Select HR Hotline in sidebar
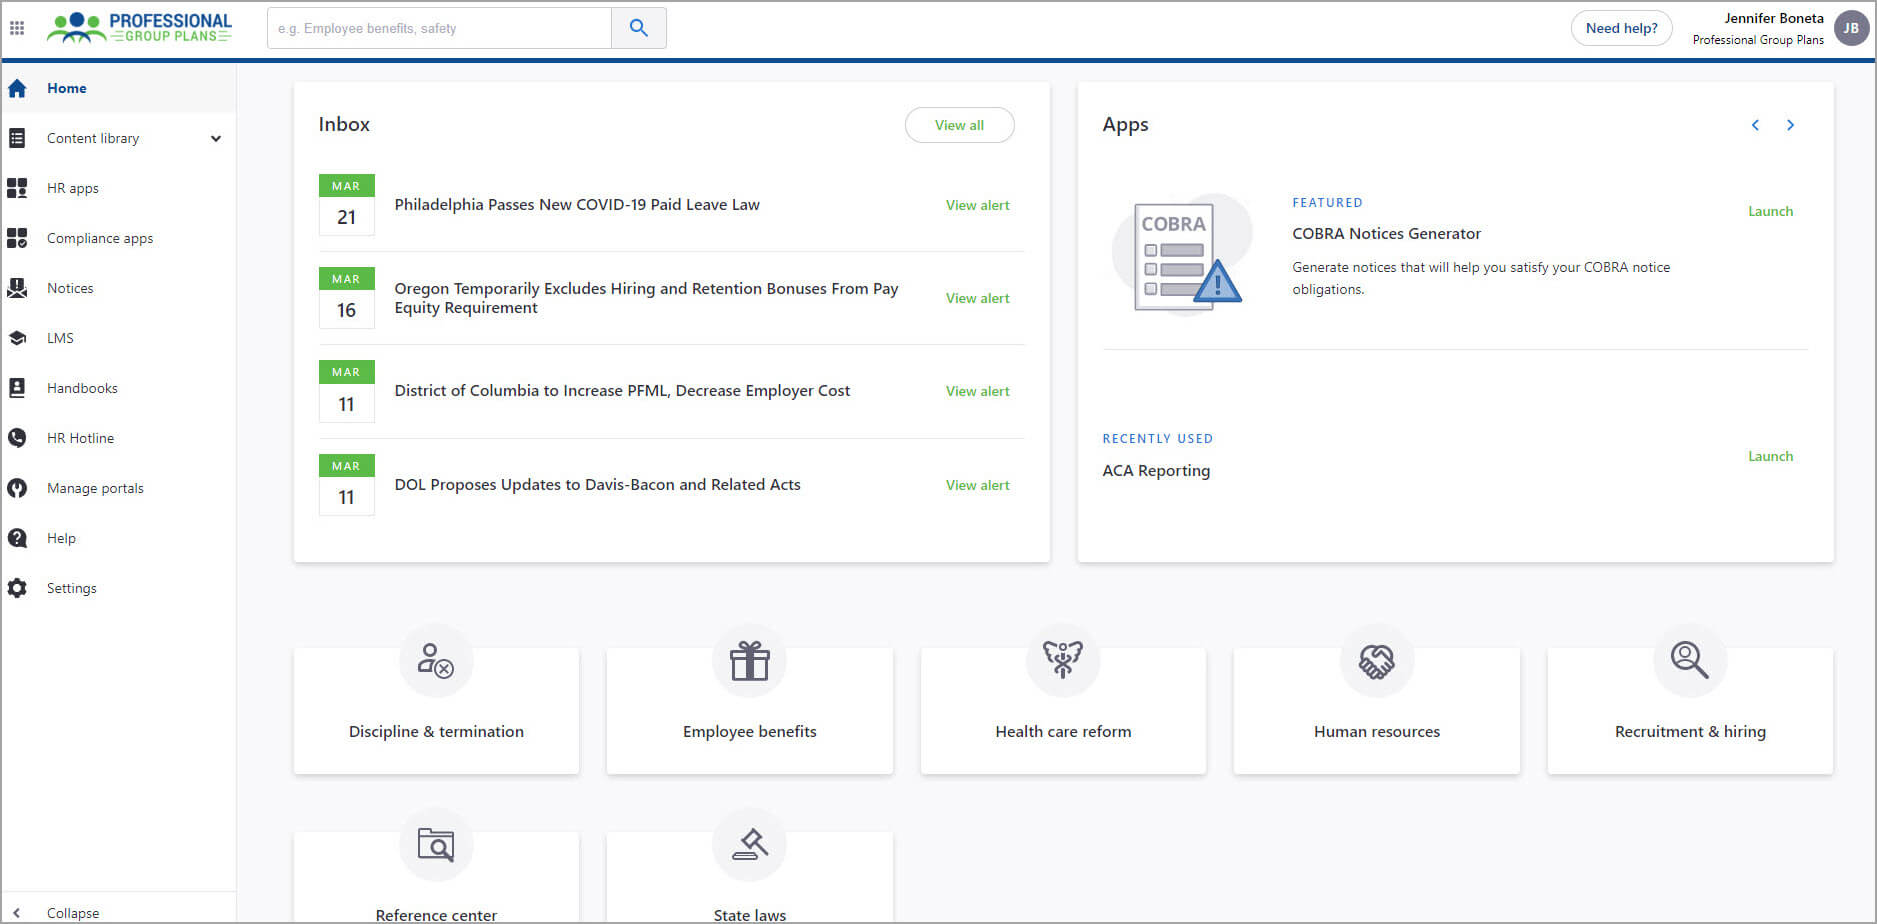The width and height of the screenshot is (1877, 924). [x=80, y=438]
